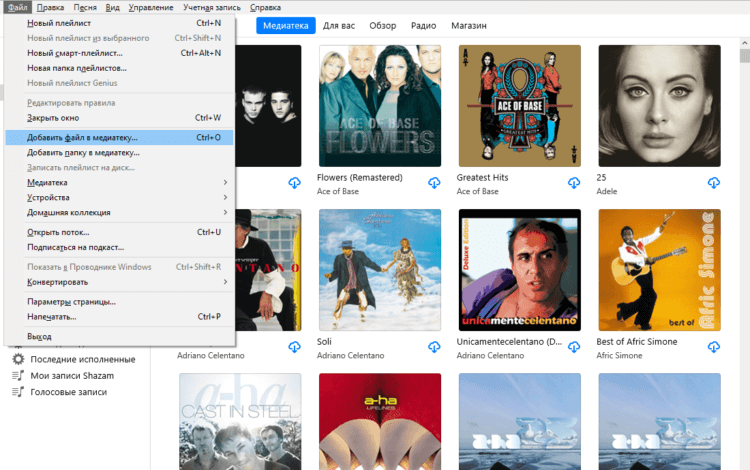Select Напечатать menu entry
Viewport: 750px width, 470px height.
119,317
